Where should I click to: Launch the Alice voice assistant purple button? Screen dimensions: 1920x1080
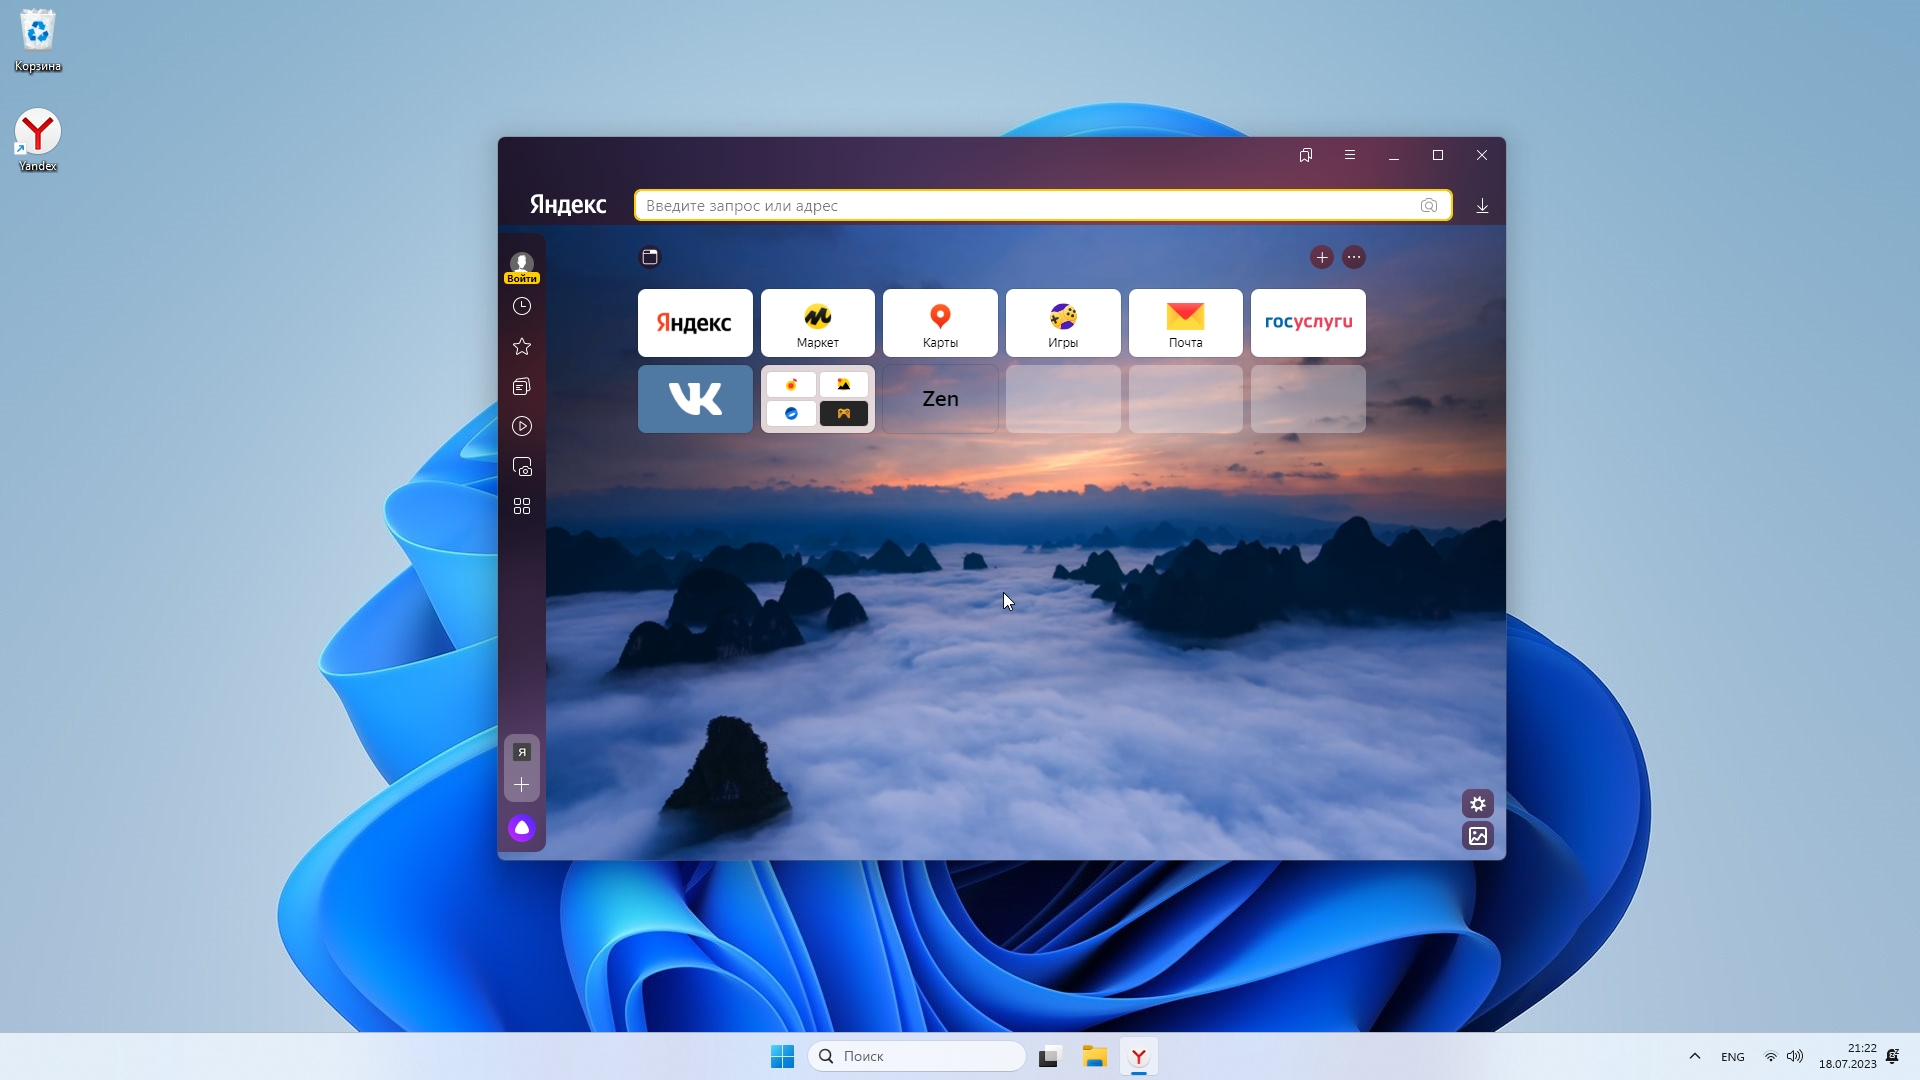[x=522, y=828]
